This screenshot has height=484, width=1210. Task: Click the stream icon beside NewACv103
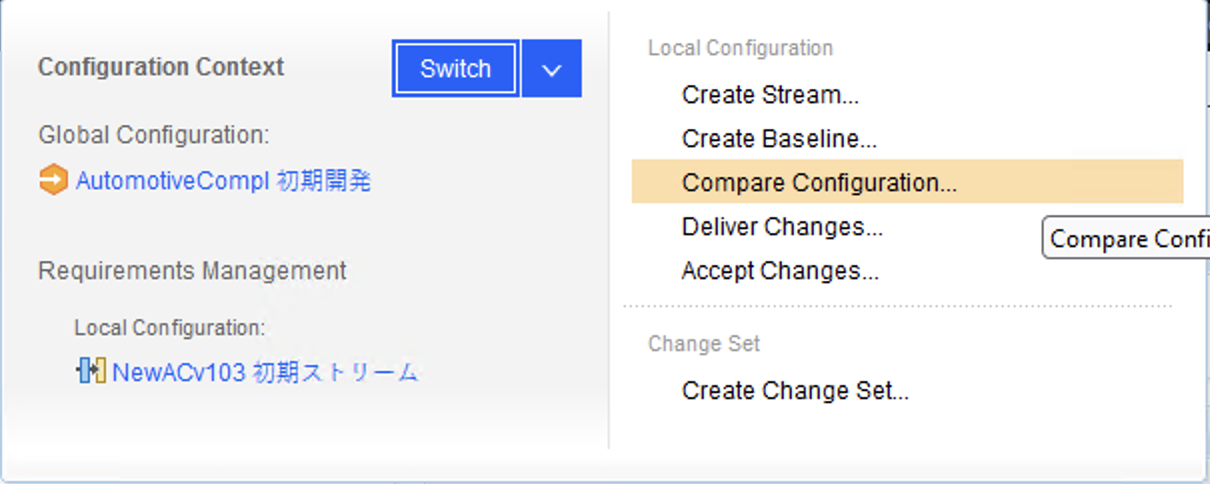(91, 372)
